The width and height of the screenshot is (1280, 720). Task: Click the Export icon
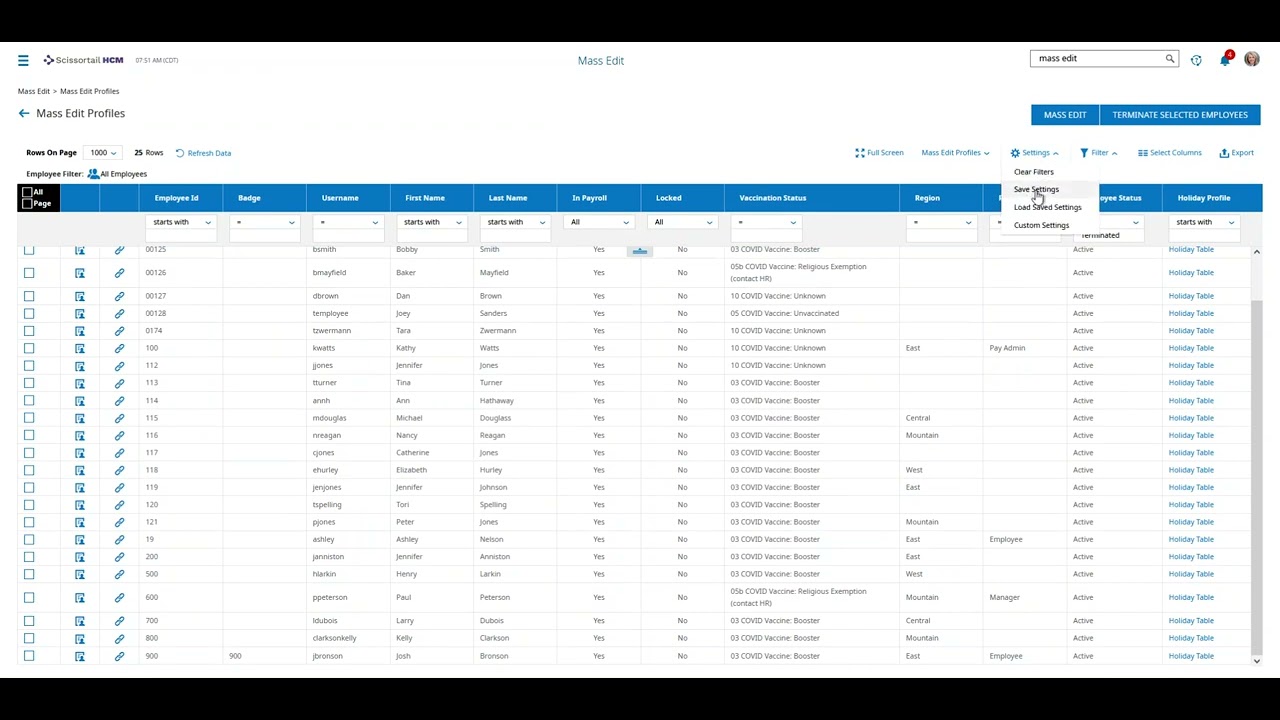click(1224, 153)
